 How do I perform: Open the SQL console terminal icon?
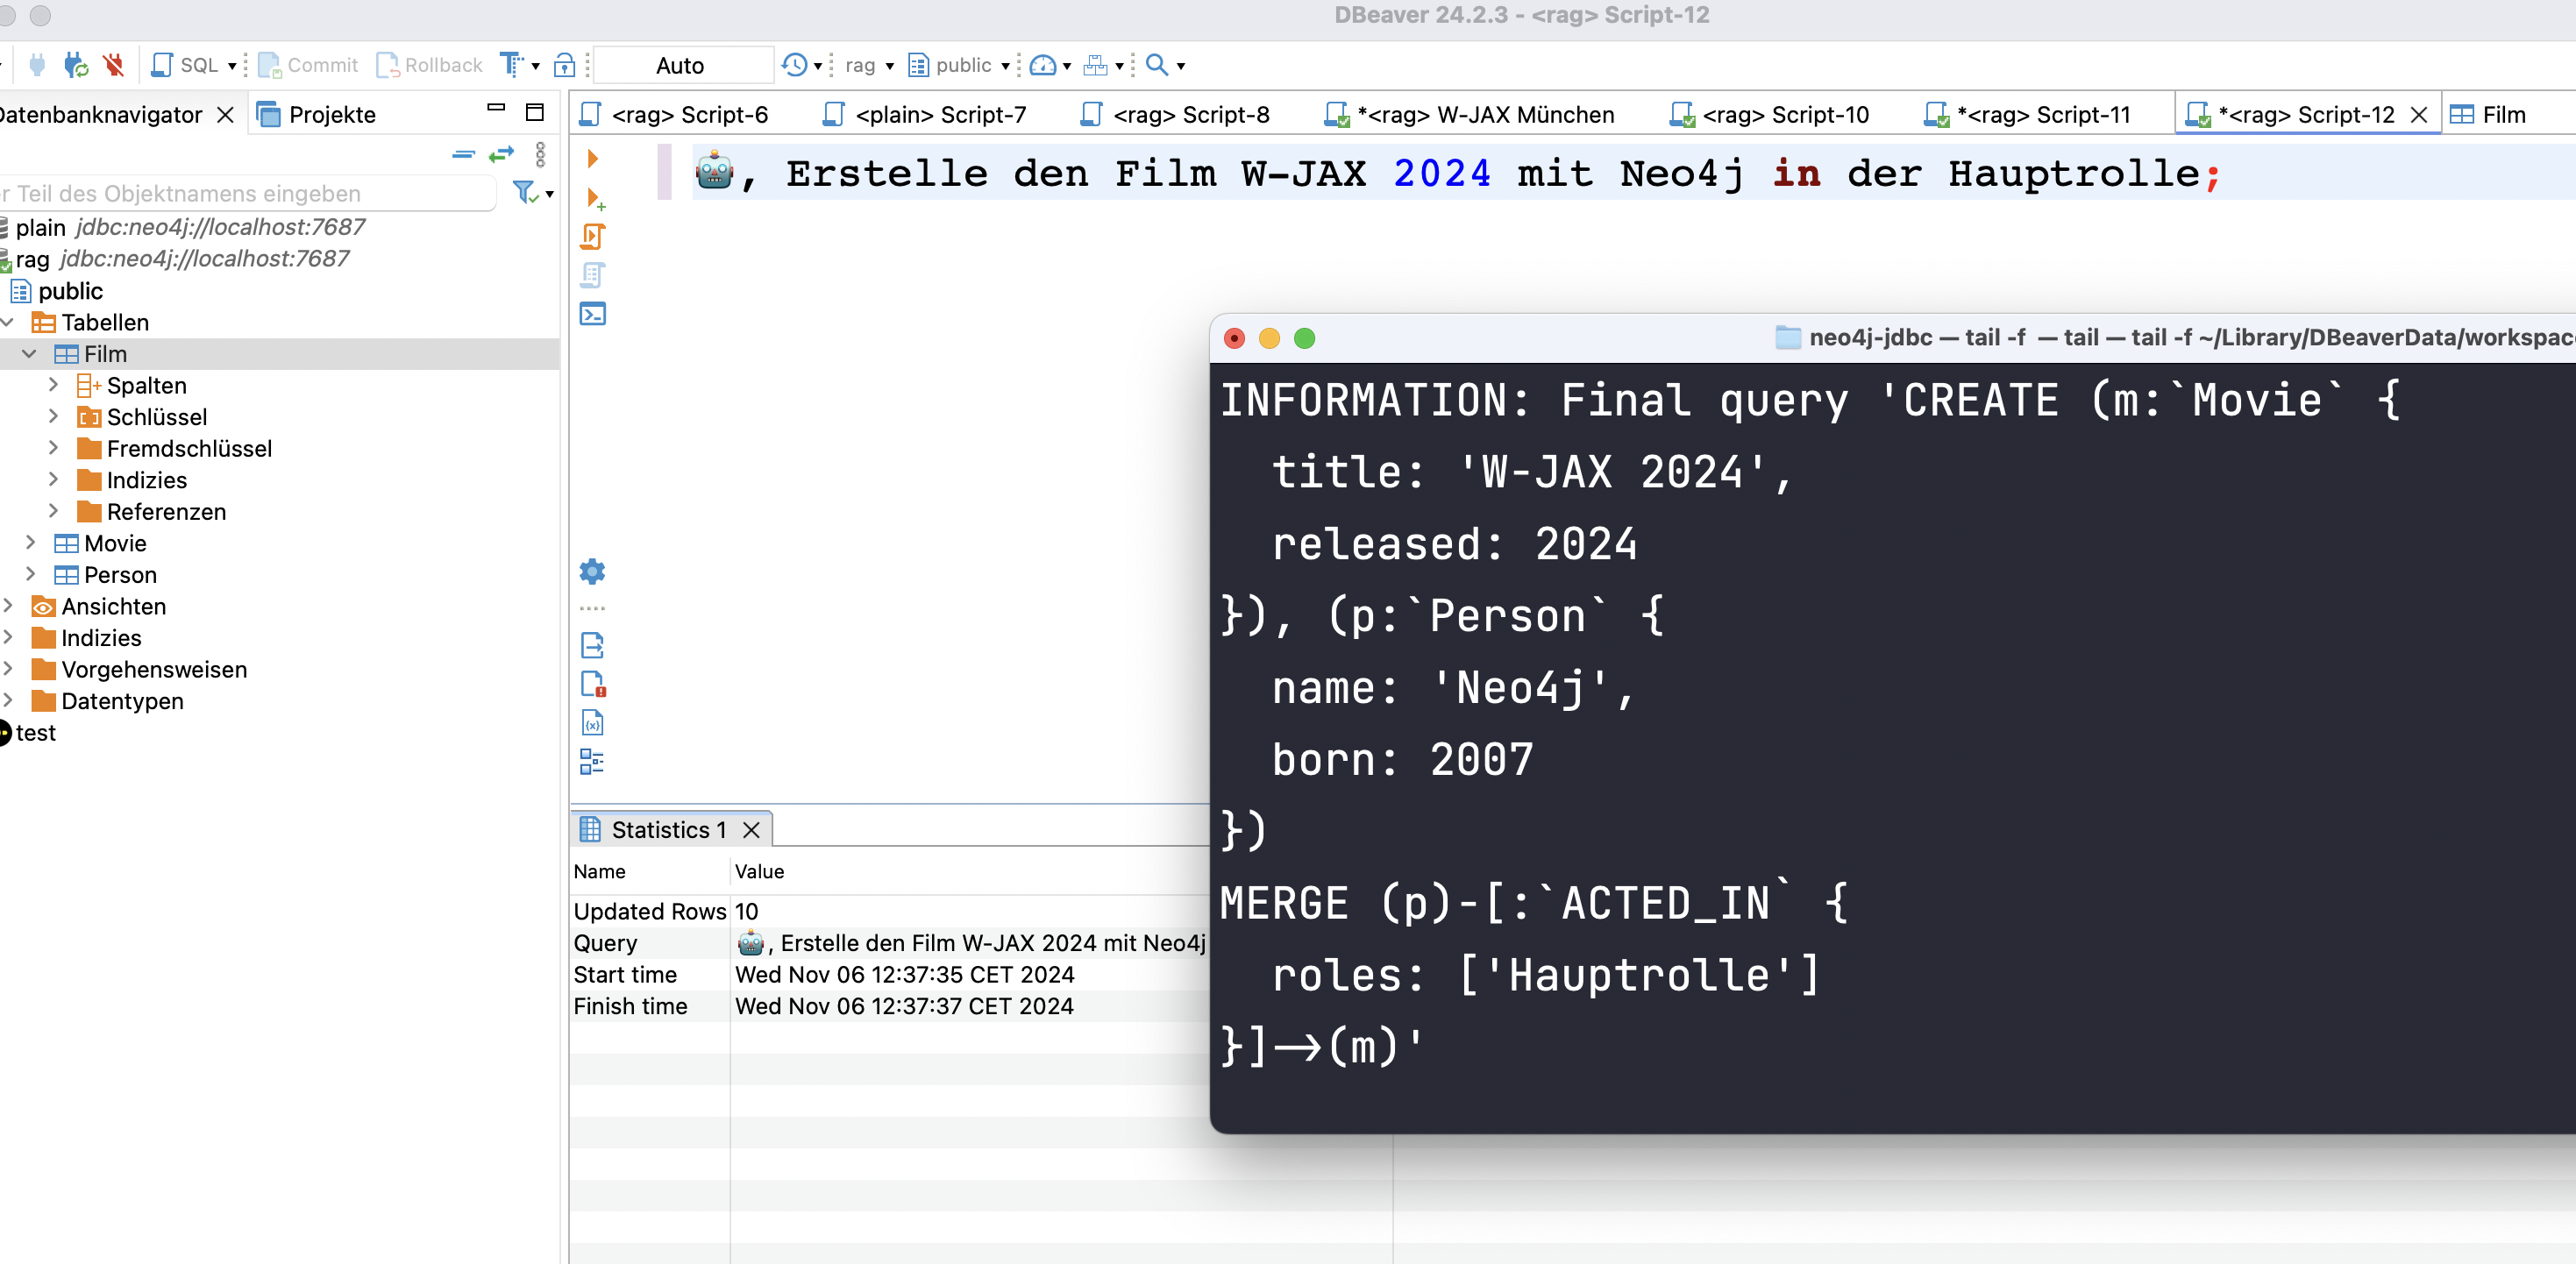click(593, 314)
